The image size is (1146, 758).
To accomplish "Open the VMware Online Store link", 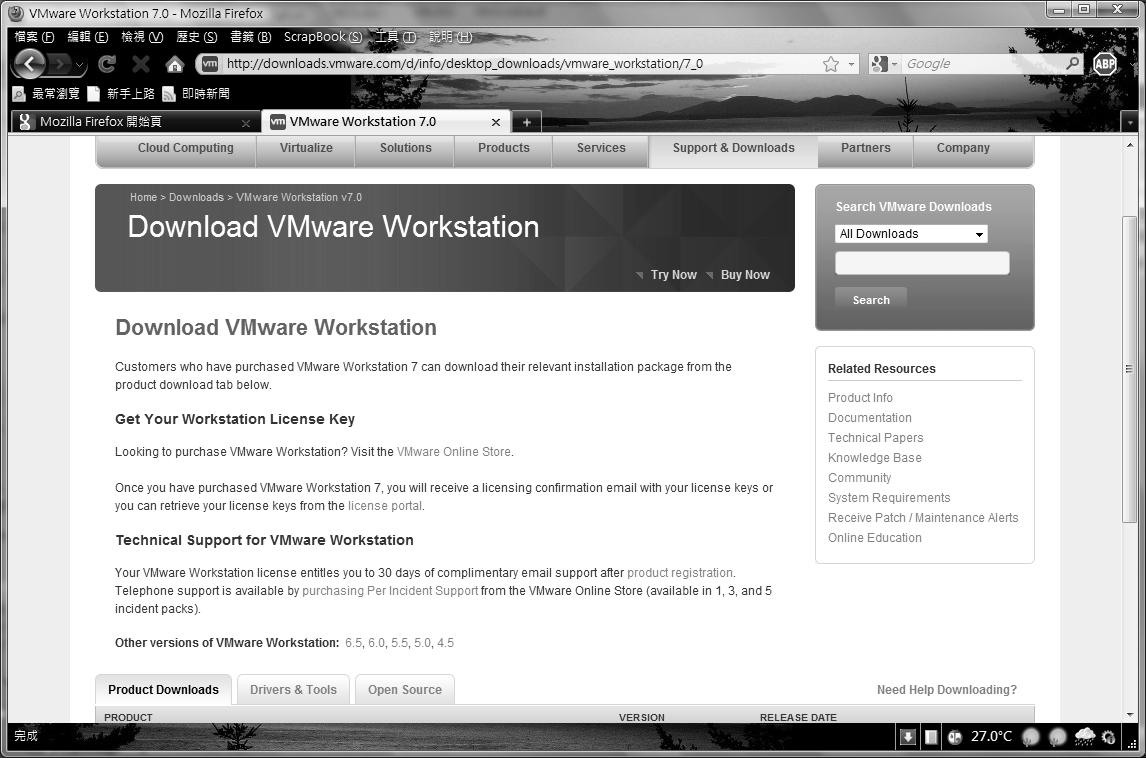I will pyautogui.click(x=454, y=452).
